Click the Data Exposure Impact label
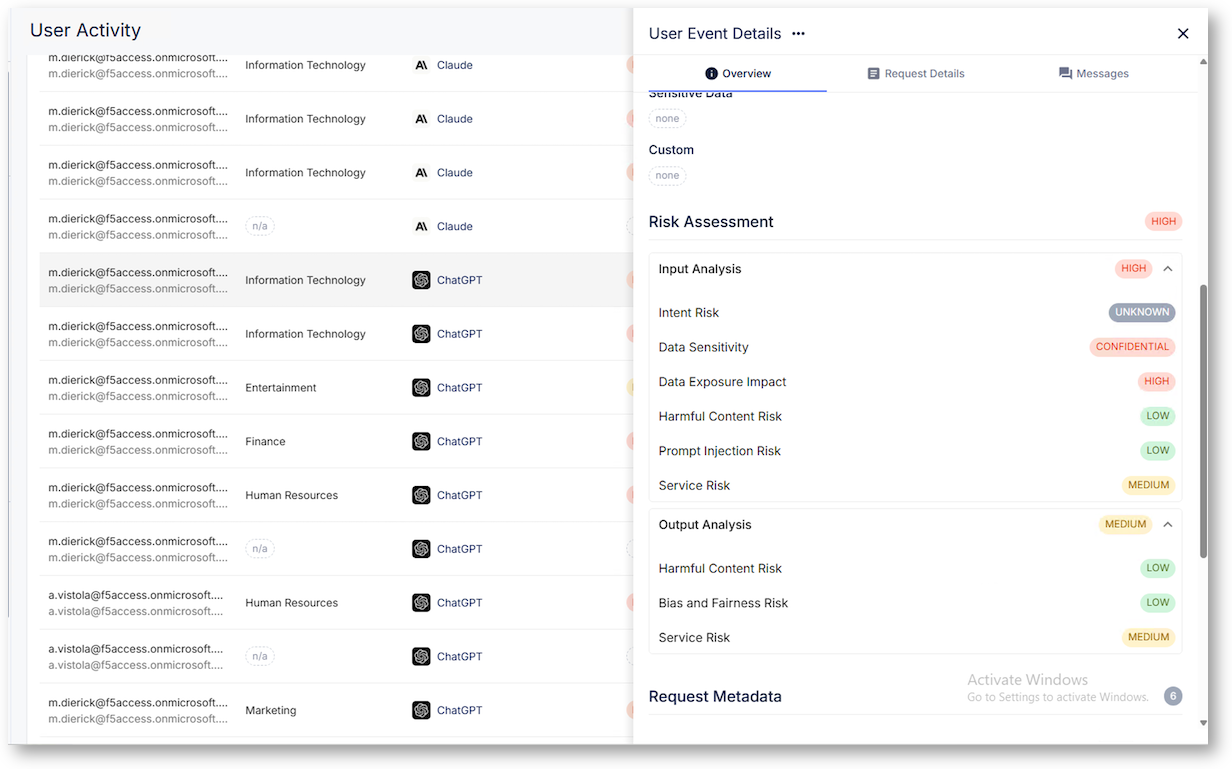The image size is (1232, 769). [723, 382]
